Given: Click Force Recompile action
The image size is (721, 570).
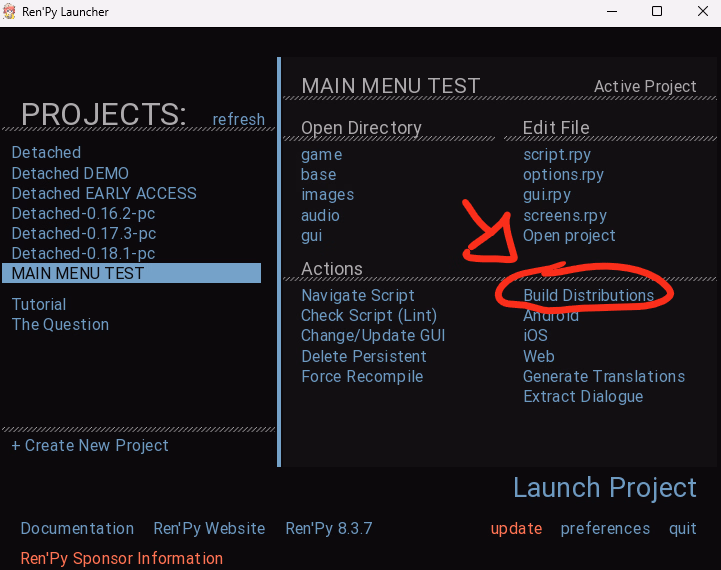Looking at the screenshot, I should (x=362, y=377).
